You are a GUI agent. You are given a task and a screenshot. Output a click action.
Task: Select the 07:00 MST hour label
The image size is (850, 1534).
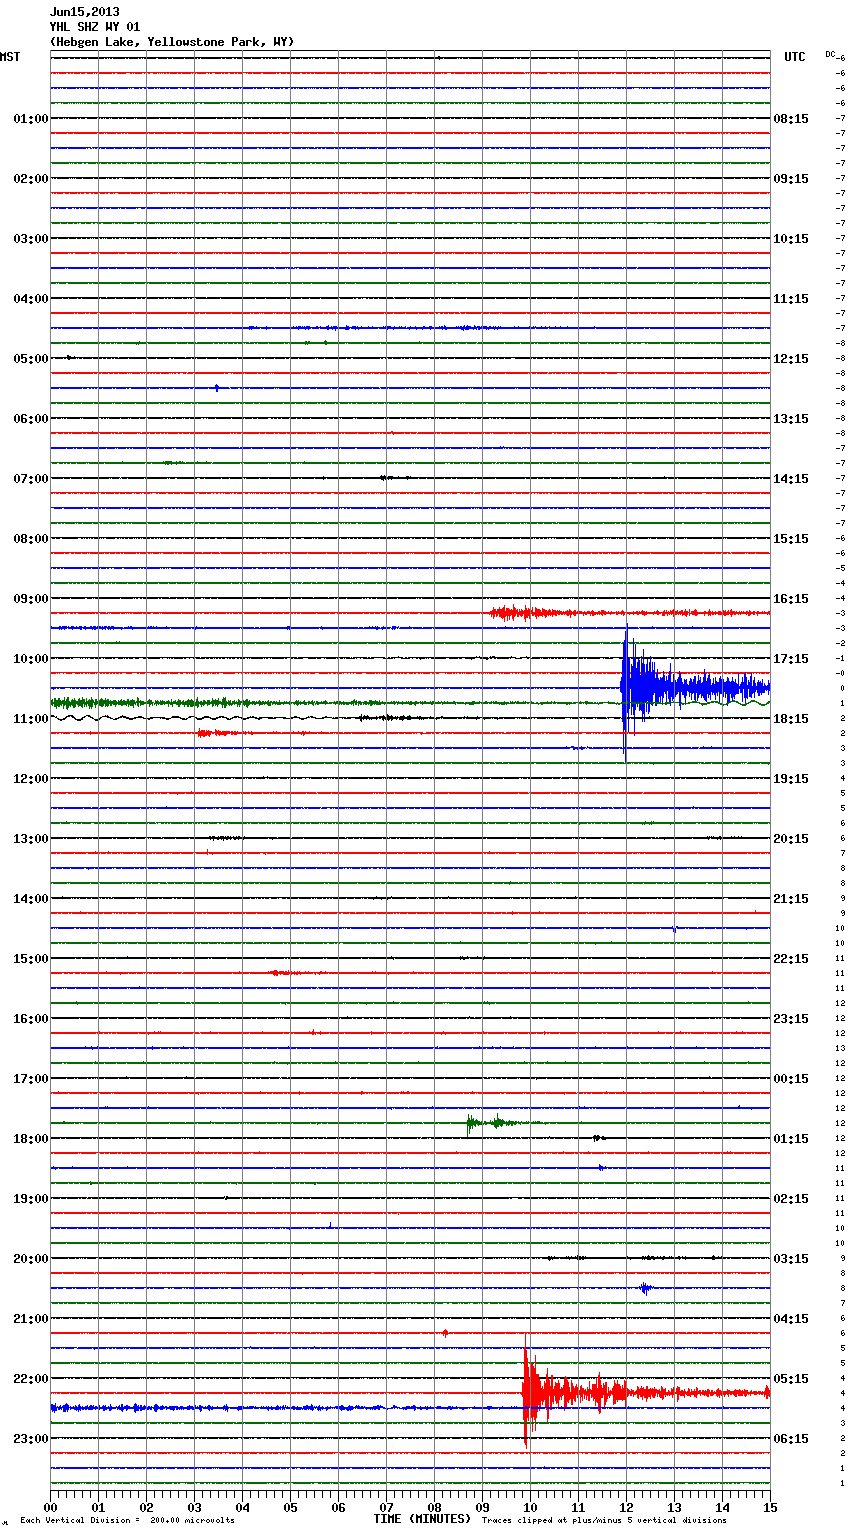point(31,479)
